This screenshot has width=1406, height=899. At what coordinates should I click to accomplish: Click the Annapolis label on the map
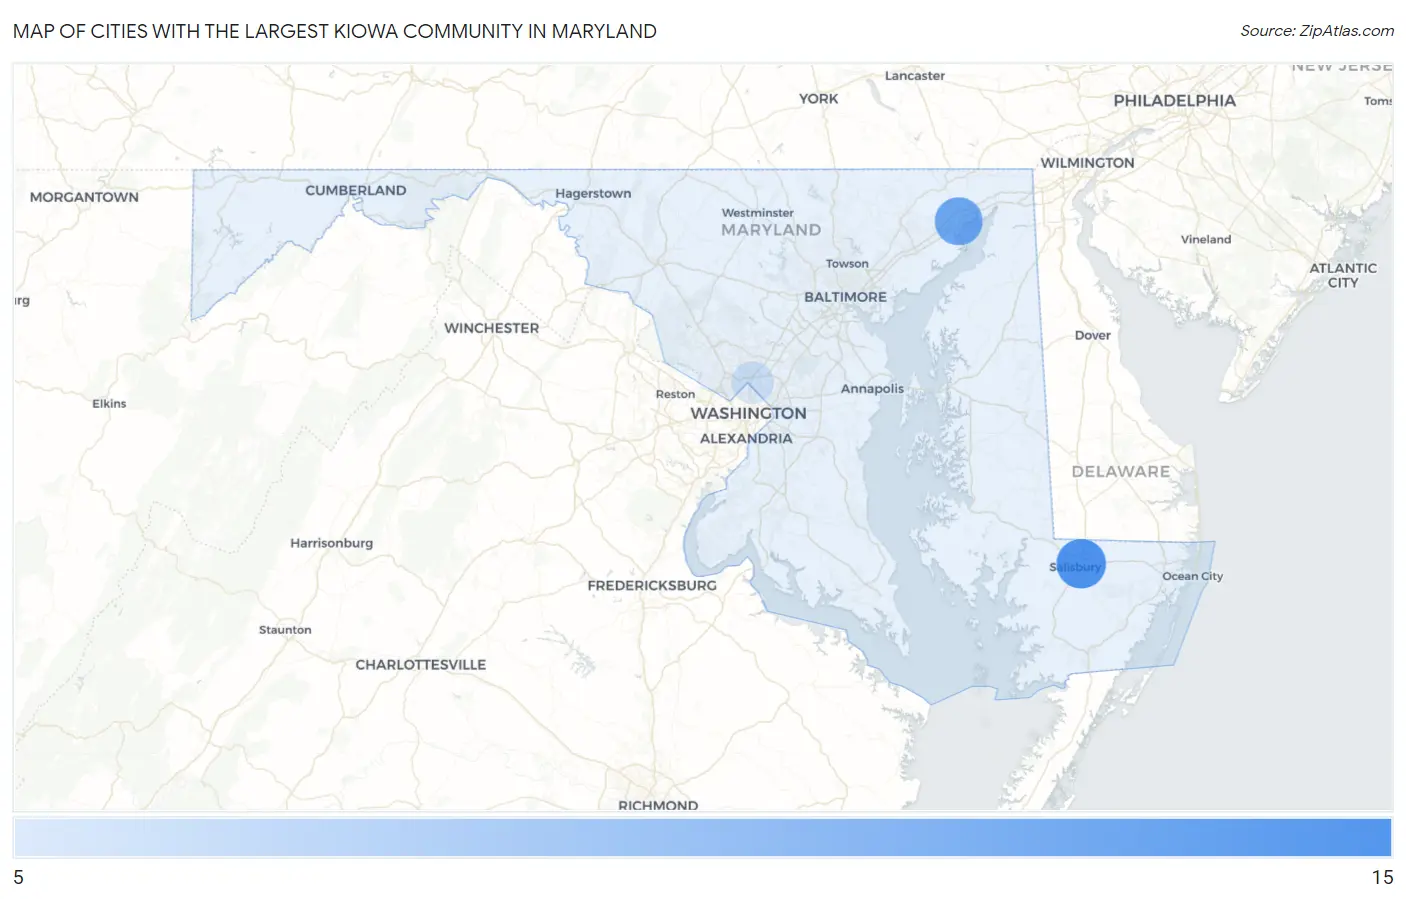872,389
